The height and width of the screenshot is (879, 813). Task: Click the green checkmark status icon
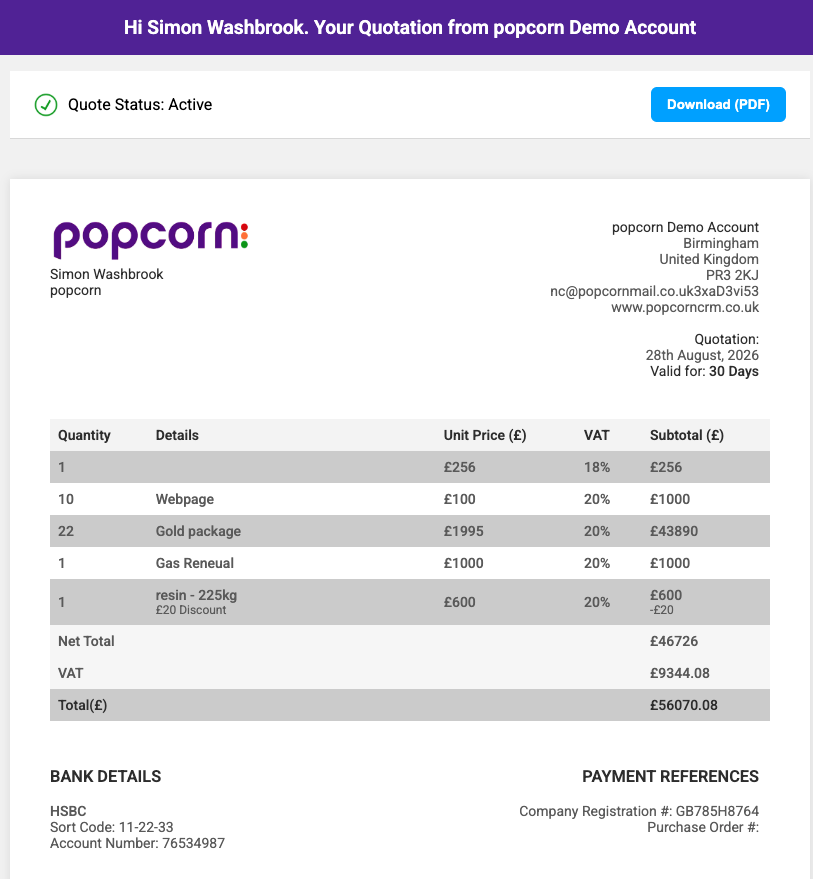(x=46, y=105)
